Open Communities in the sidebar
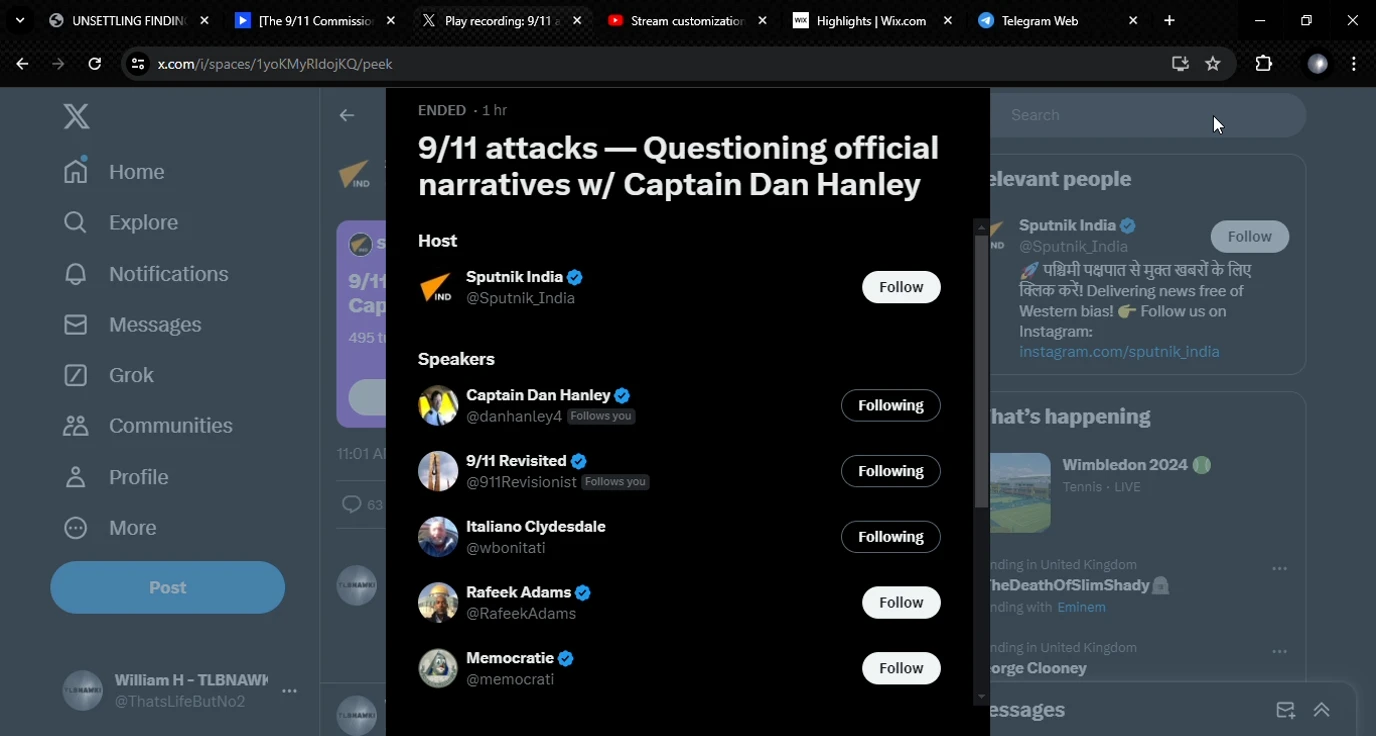Screen dimensions: 1376x736 click(148, 426)
